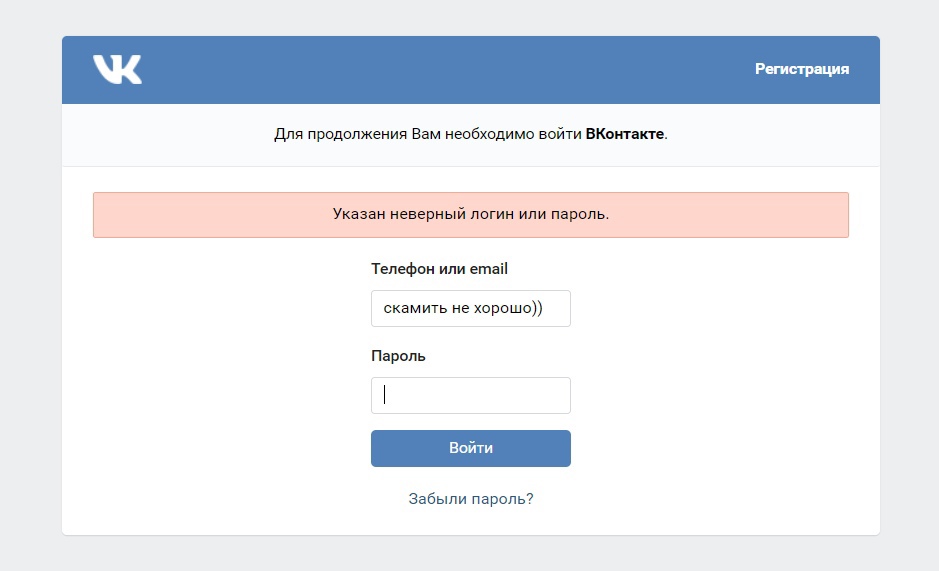The width and height of the screenshot is (939, 571).
Task: Open the Регистрация sign-up link
Action: [x=802, y=69]
